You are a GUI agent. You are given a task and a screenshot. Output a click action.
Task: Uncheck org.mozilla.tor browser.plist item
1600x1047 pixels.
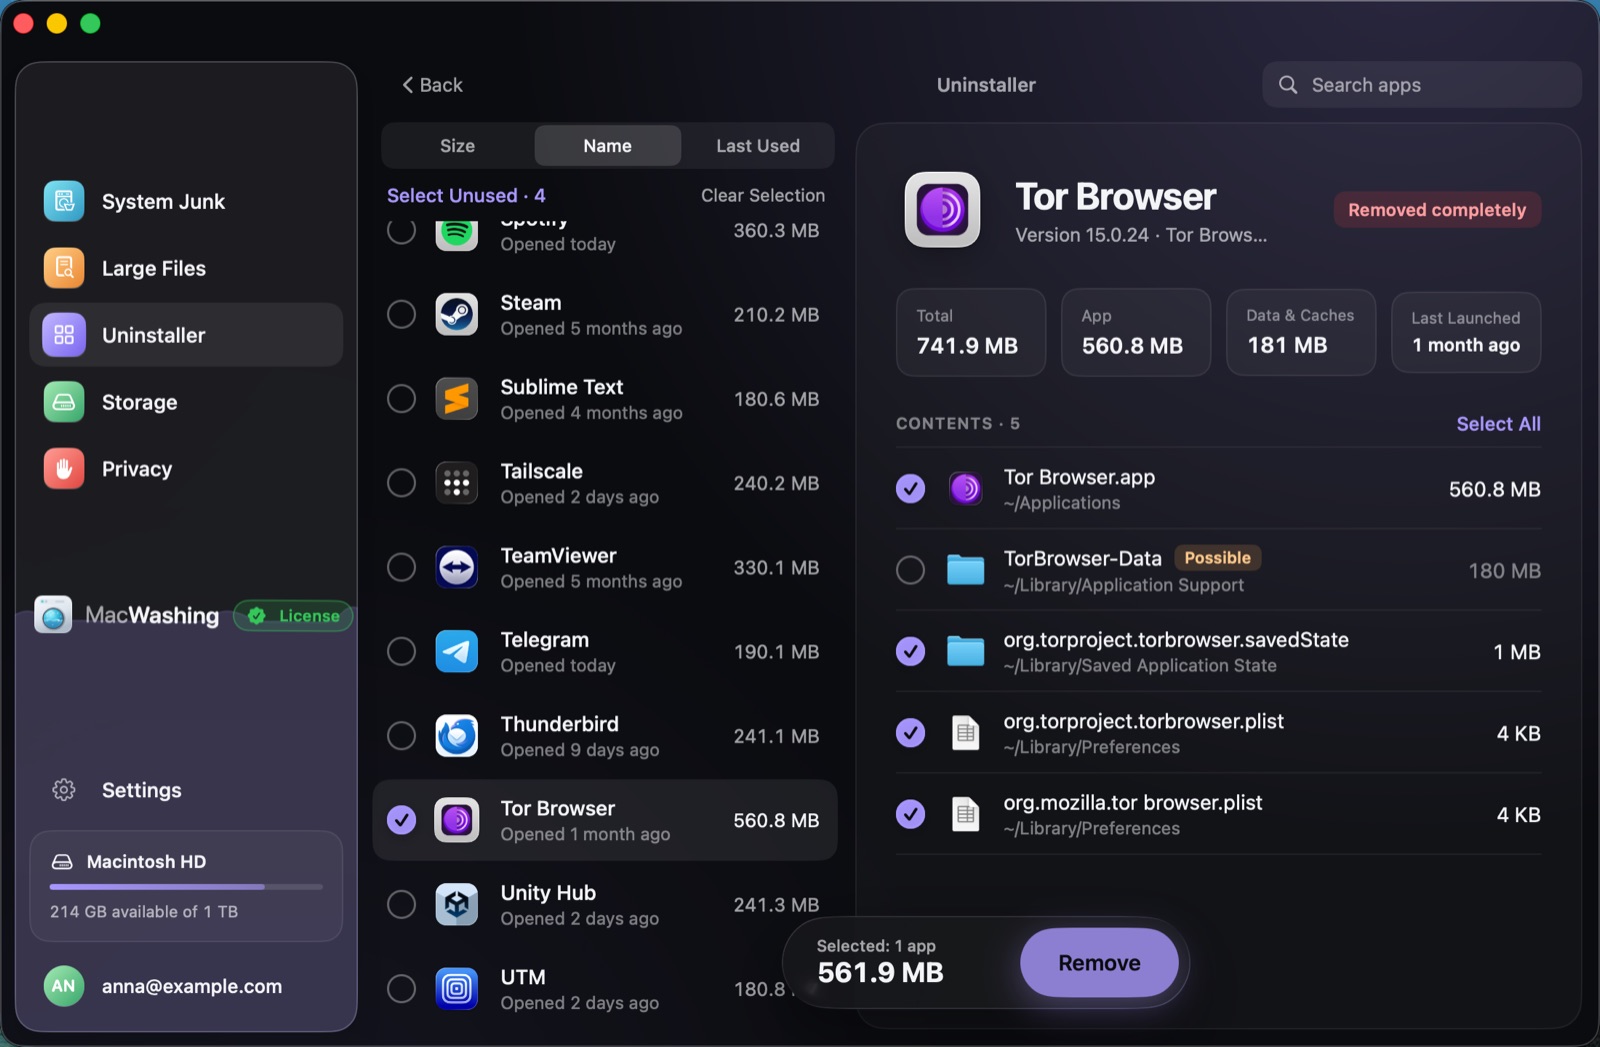click(910, 814)
